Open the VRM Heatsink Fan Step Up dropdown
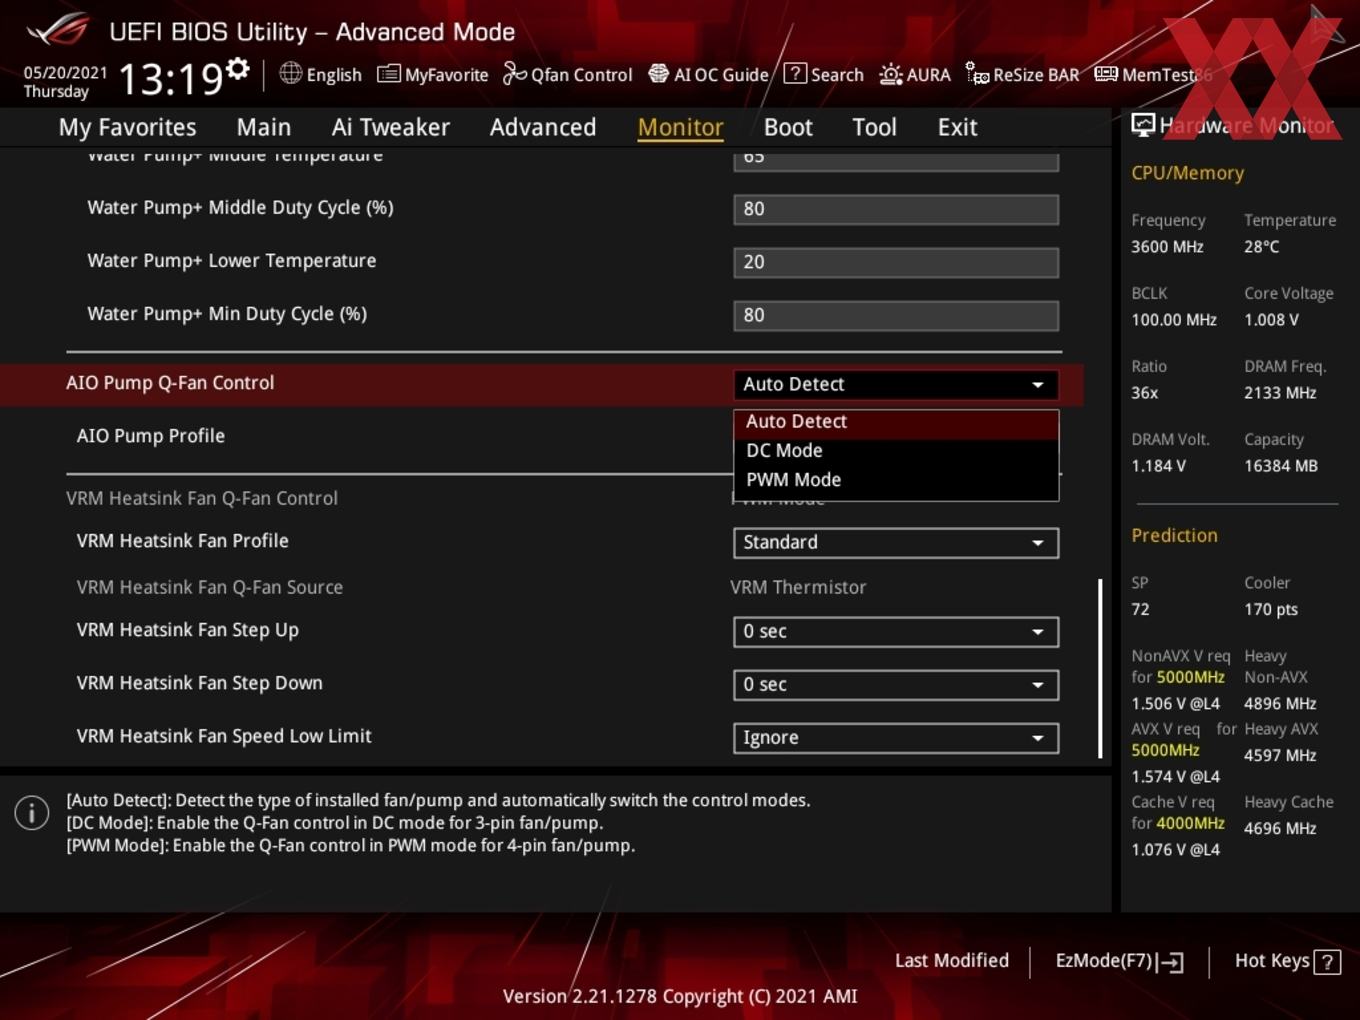The width and height of the screenshot is (1360, 1020). coord(896,631)
